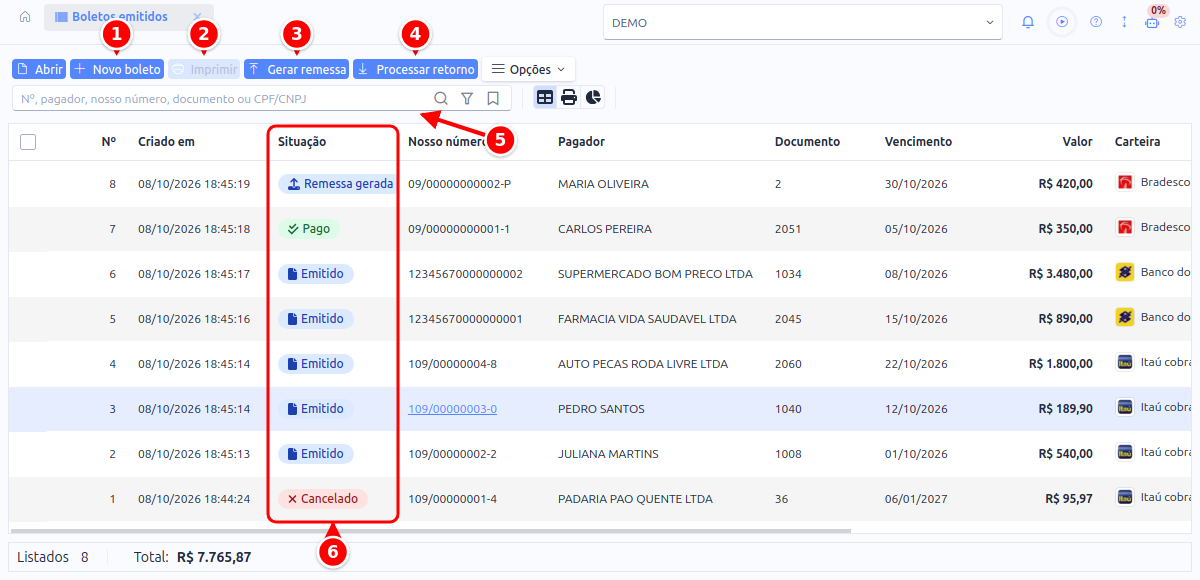Image resolution: width=1200 pixels, height=580 pixels.
Task: Click the Itaú logo in row 4
Action: pyautogui.click(x=1125, y=362)
